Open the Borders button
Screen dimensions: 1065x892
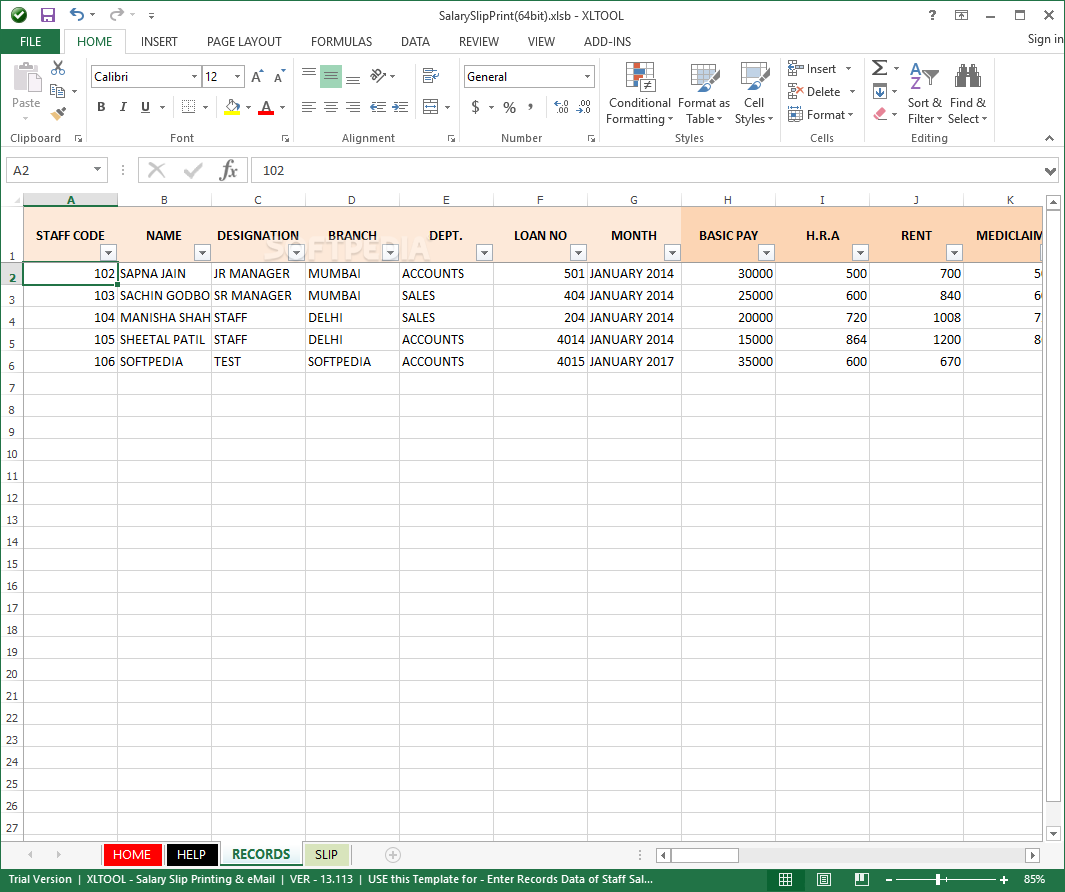tap(189, 107)
